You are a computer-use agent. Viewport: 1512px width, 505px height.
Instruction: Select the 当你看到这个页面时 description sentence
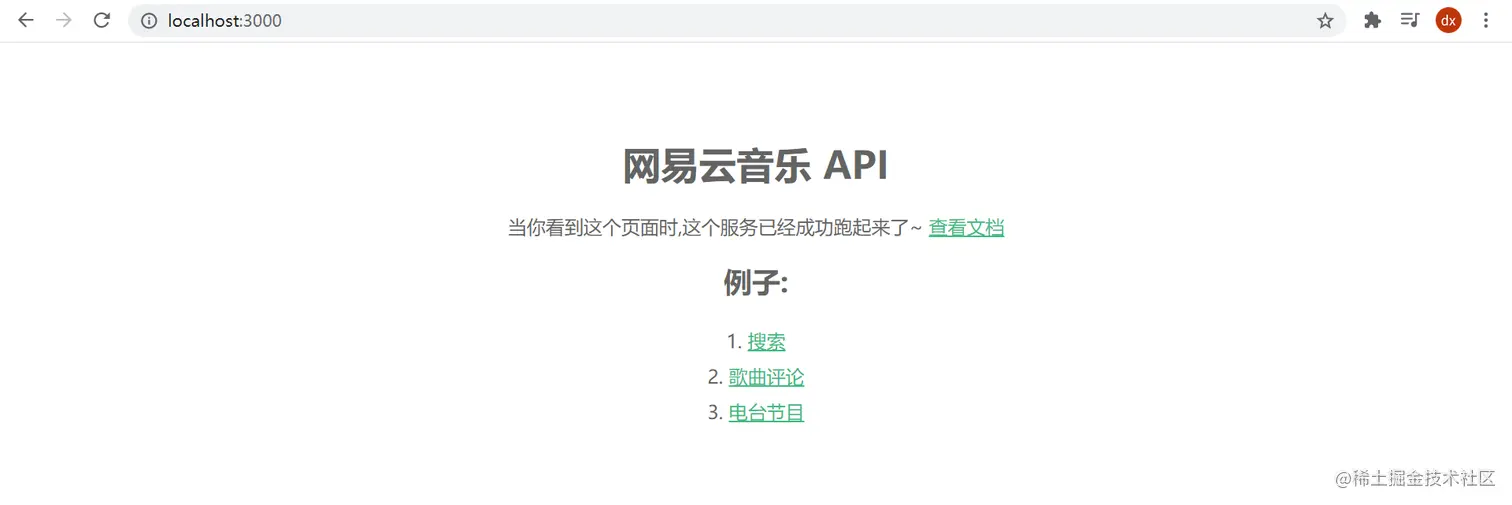[x=715, y=228]
